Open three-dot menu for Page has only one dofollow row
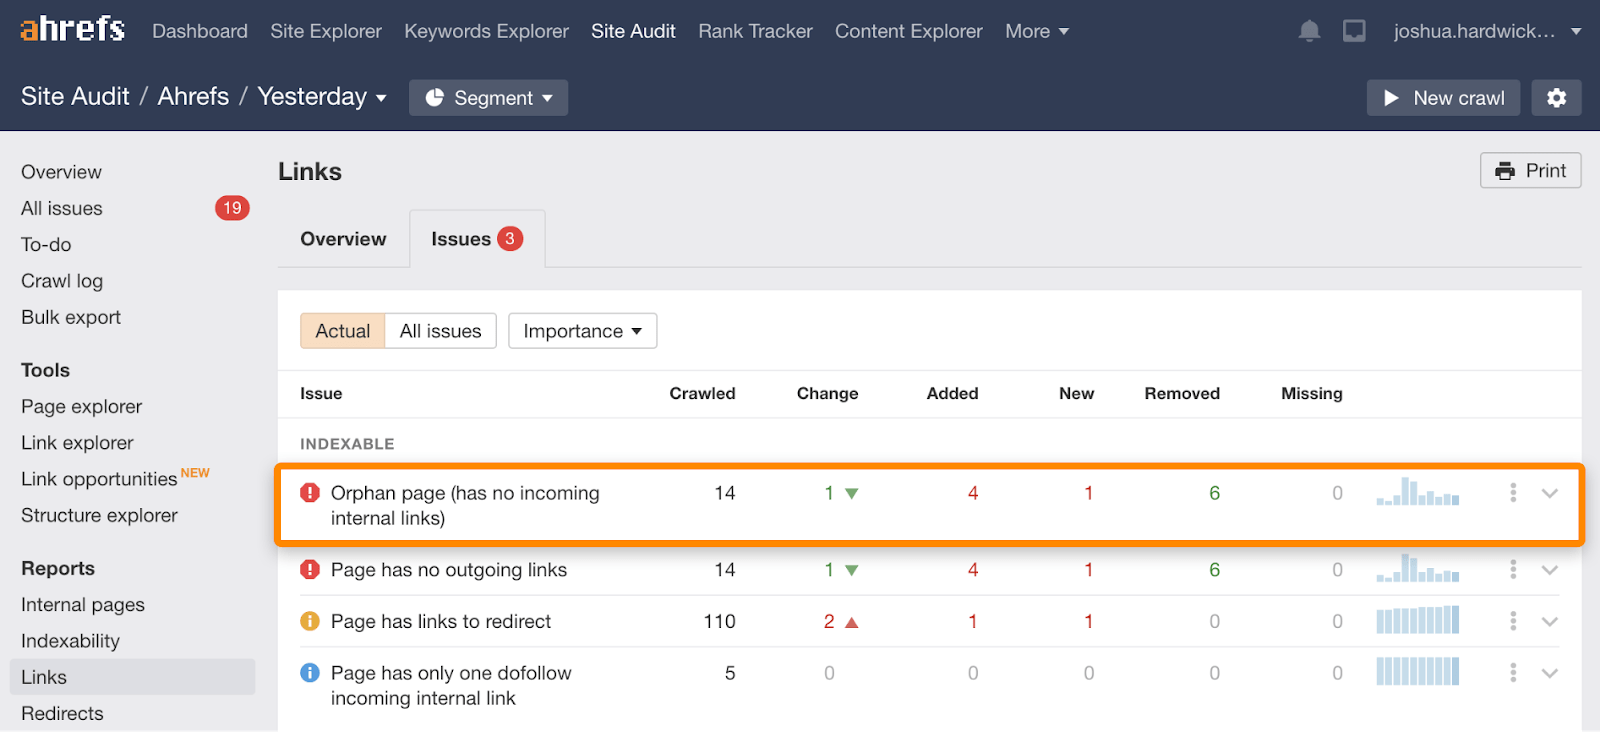Viewport: 1600px width, 732px height. (x=1513, y=673)
